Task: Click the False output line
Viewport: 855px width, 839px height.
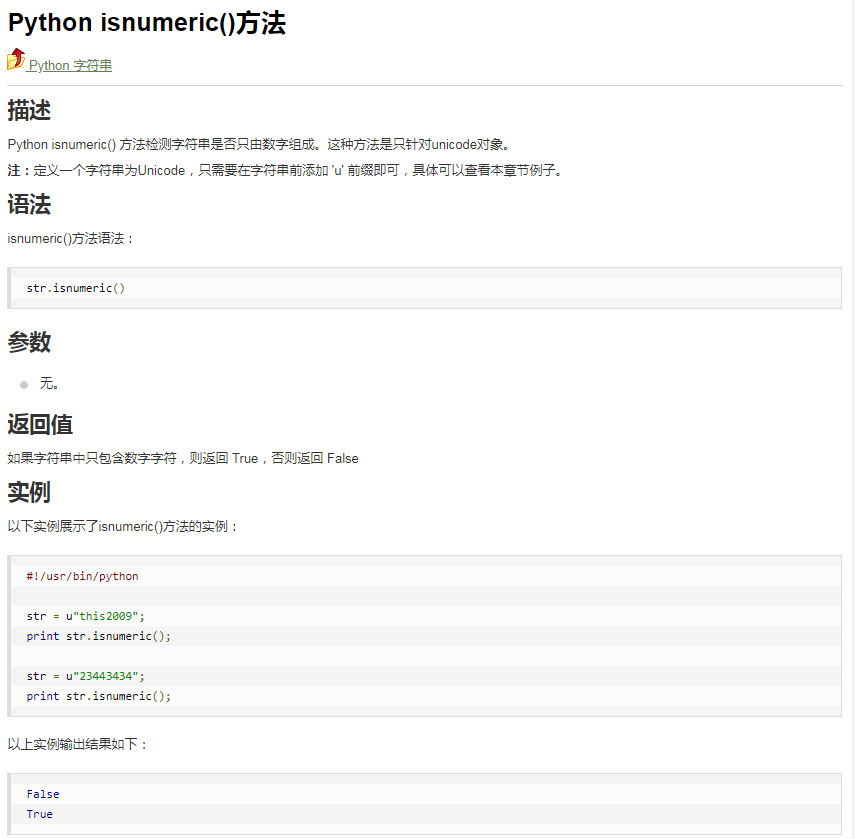Action: coord(43,794)
